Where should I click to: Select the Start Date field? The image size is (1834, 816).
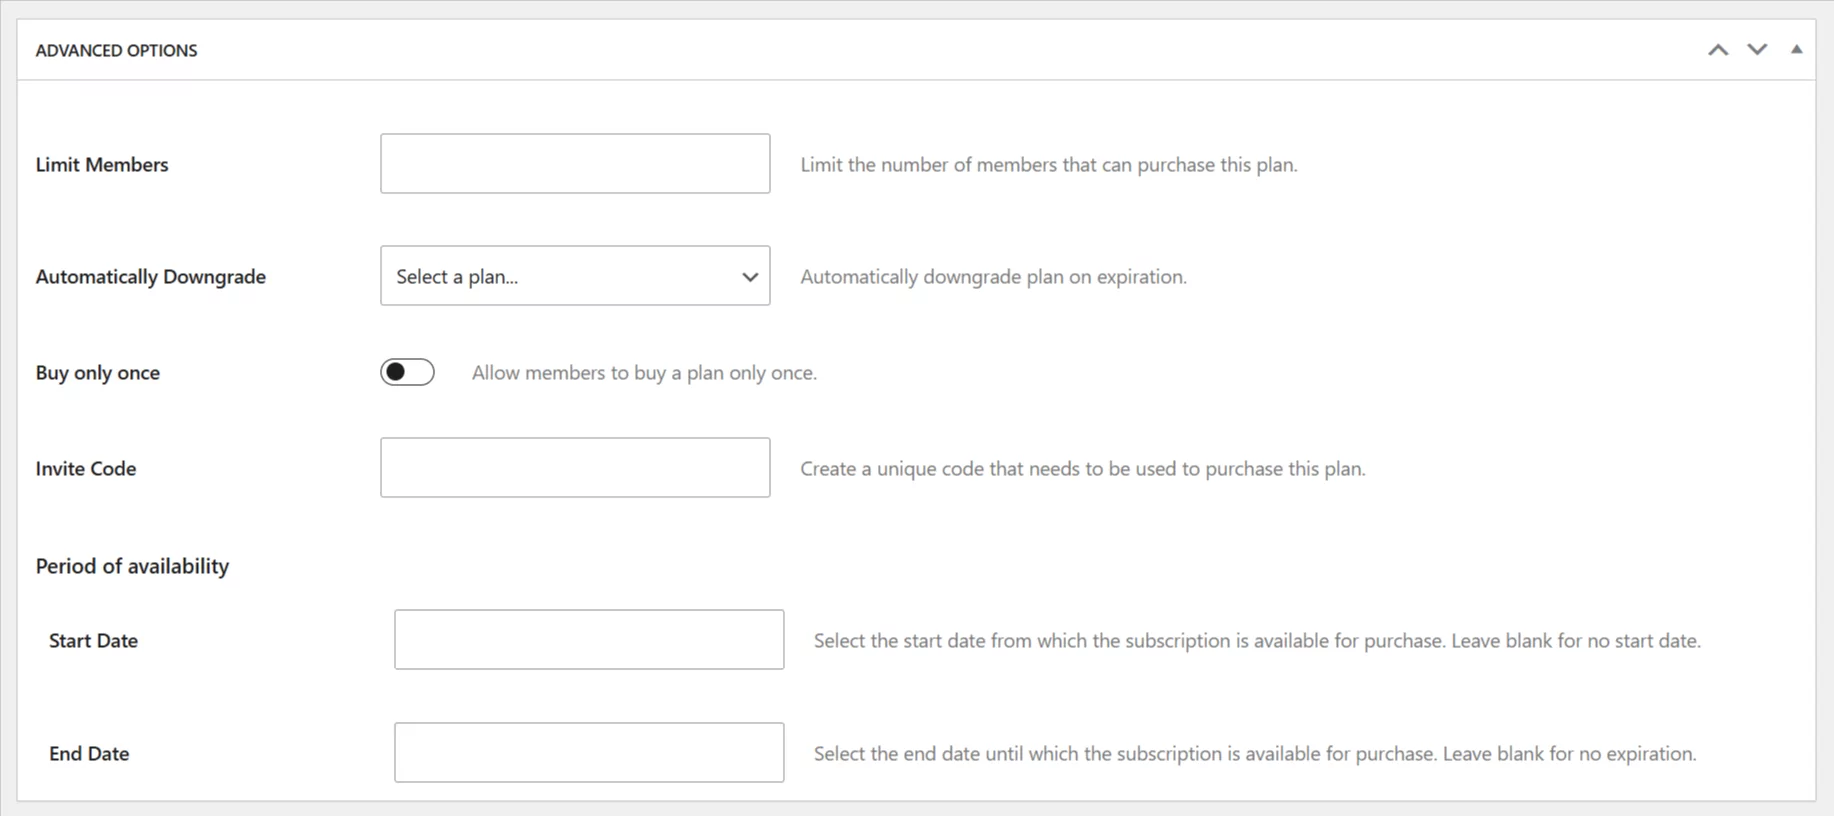point(589,640)
